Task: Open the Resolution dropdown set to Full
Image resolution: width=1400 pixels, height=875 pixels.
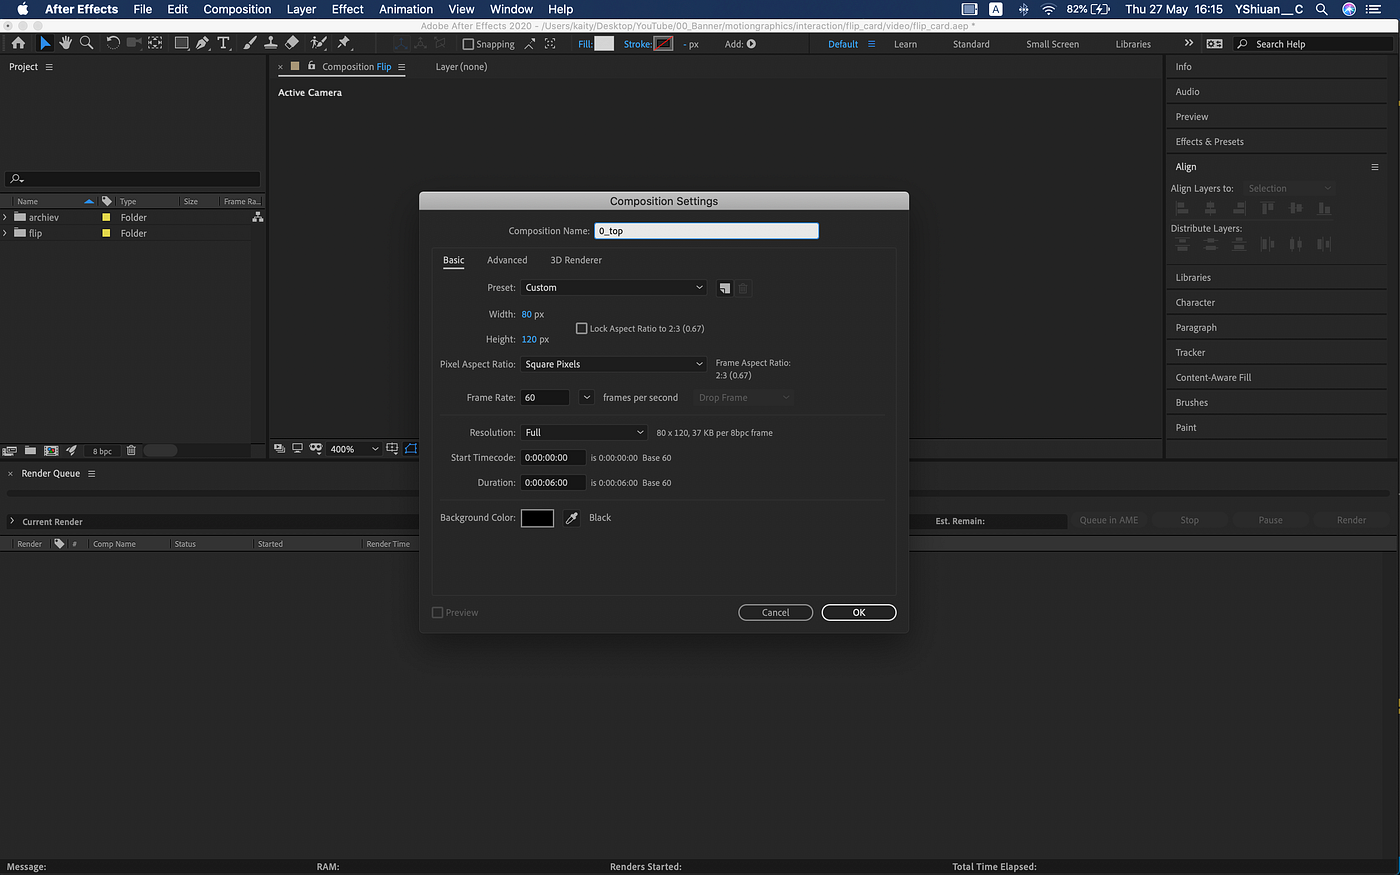Action: [x=584, y=433]
